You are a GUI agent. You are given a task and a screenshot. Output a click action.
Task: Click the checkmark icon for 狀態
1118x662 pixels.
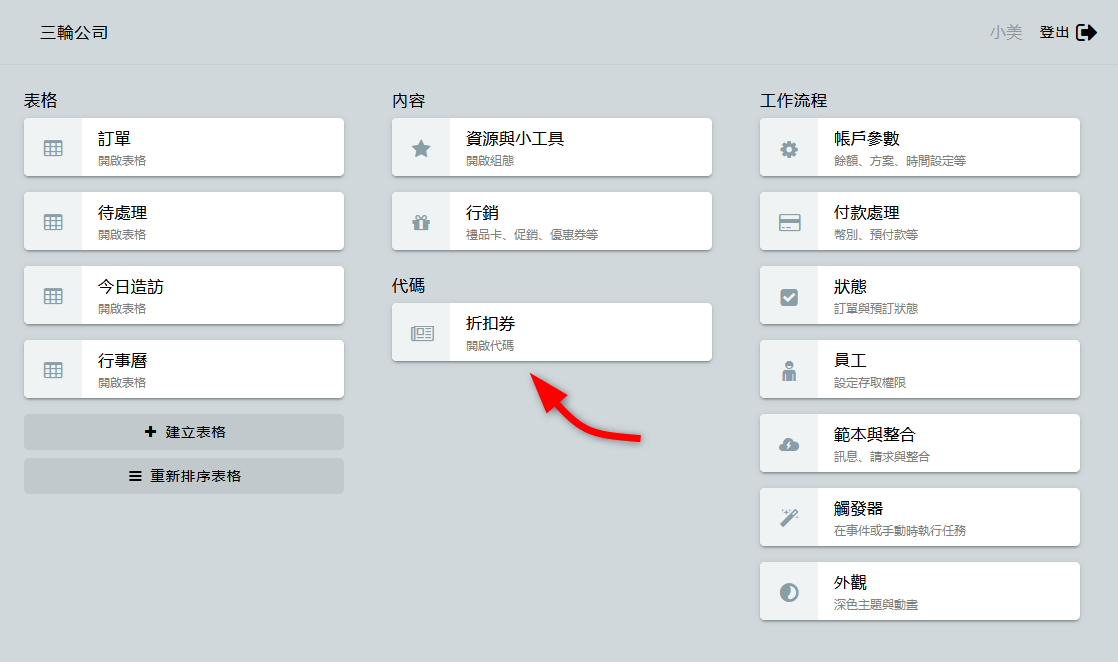(789, 296)
